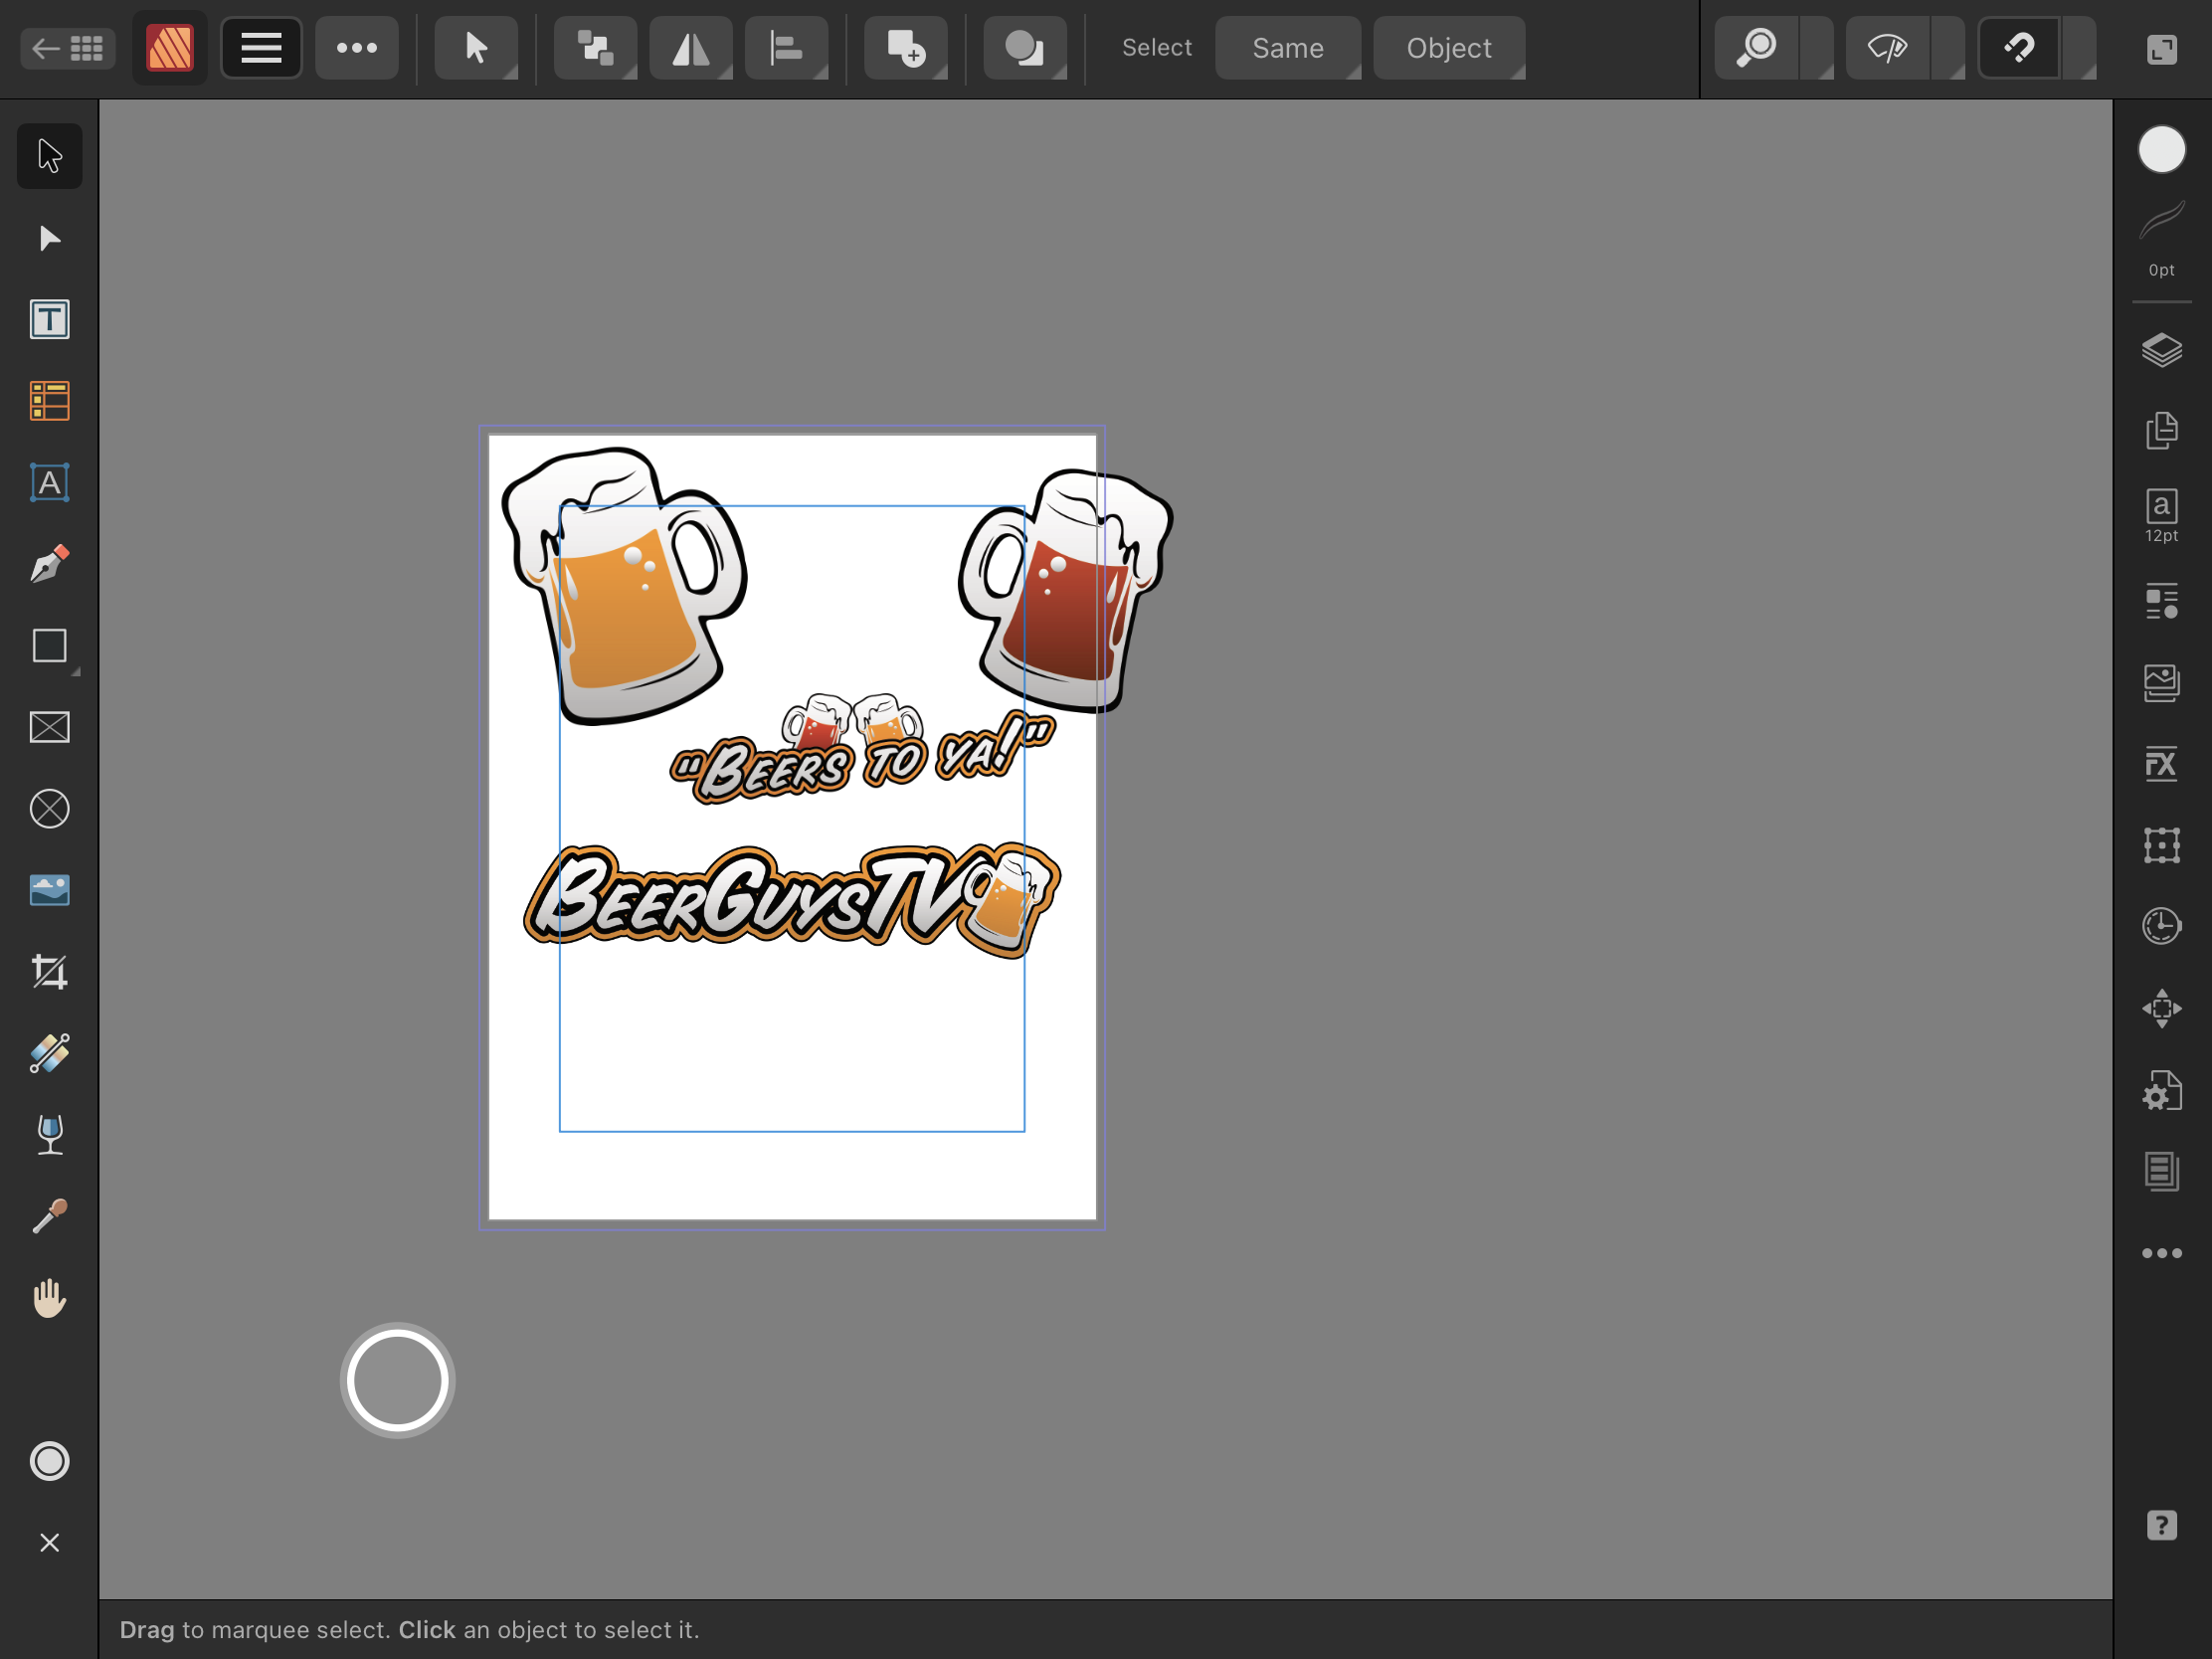Open the Assets studio panel

[2161, 683]
